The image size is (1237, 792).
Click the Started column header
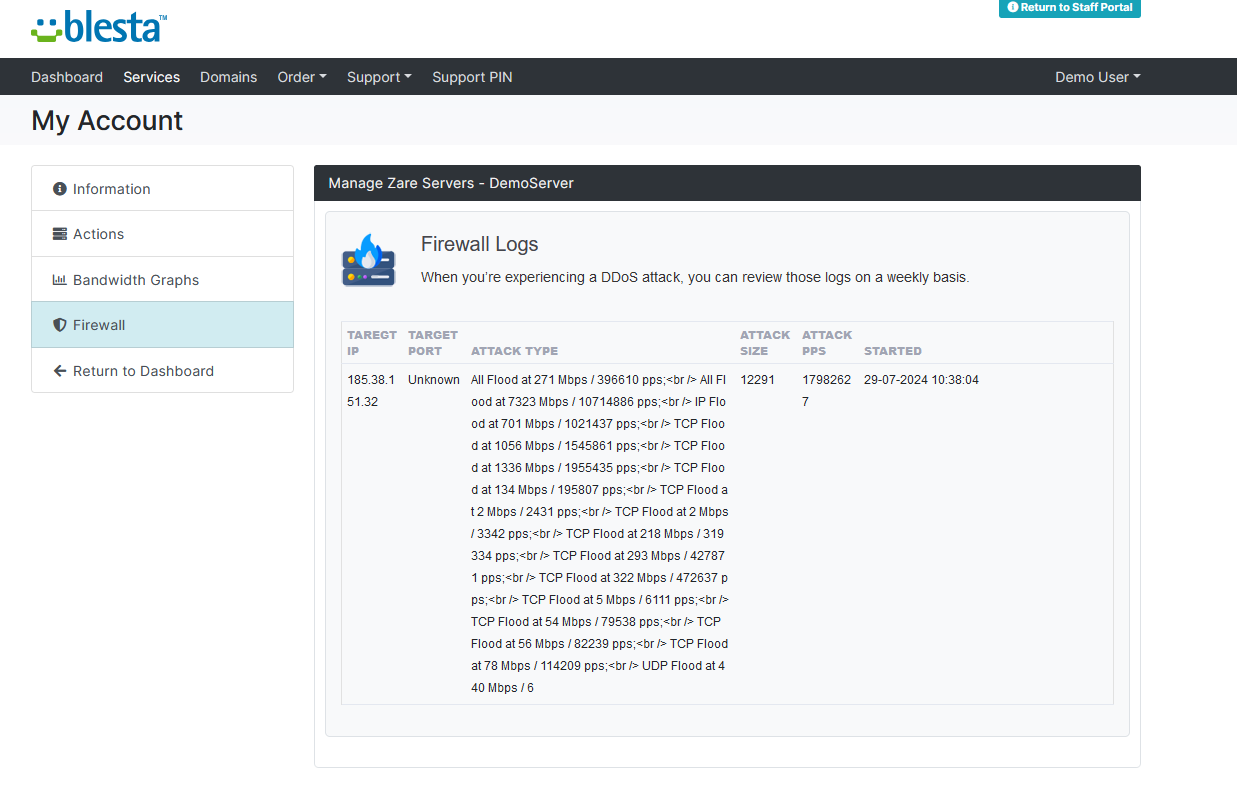coord(893,351)
